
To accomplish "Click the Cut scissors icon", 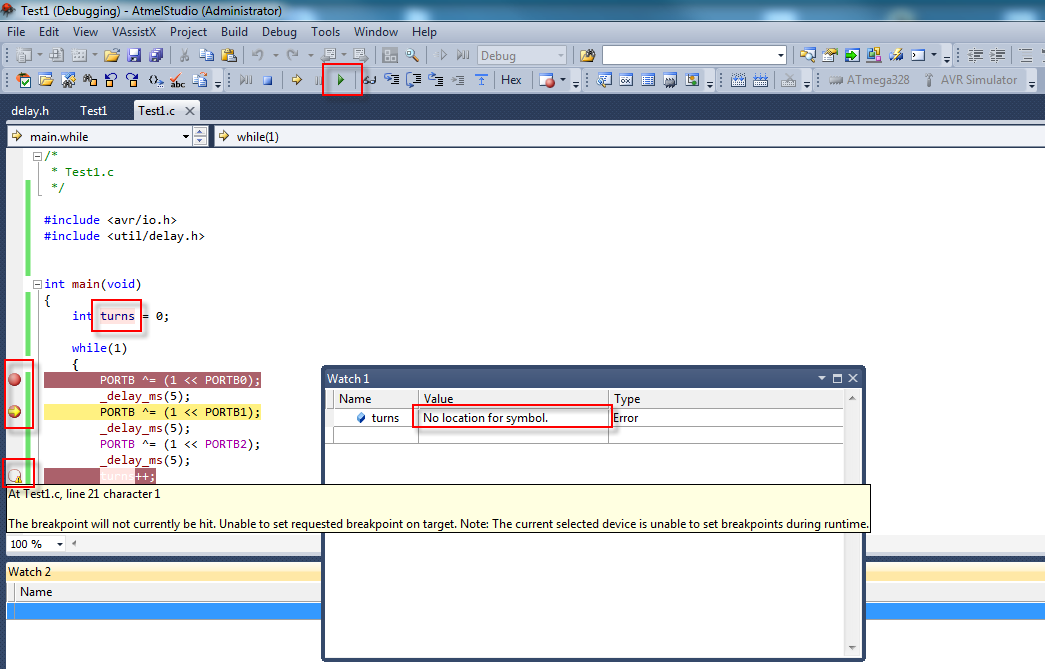I will pos(185,55).
